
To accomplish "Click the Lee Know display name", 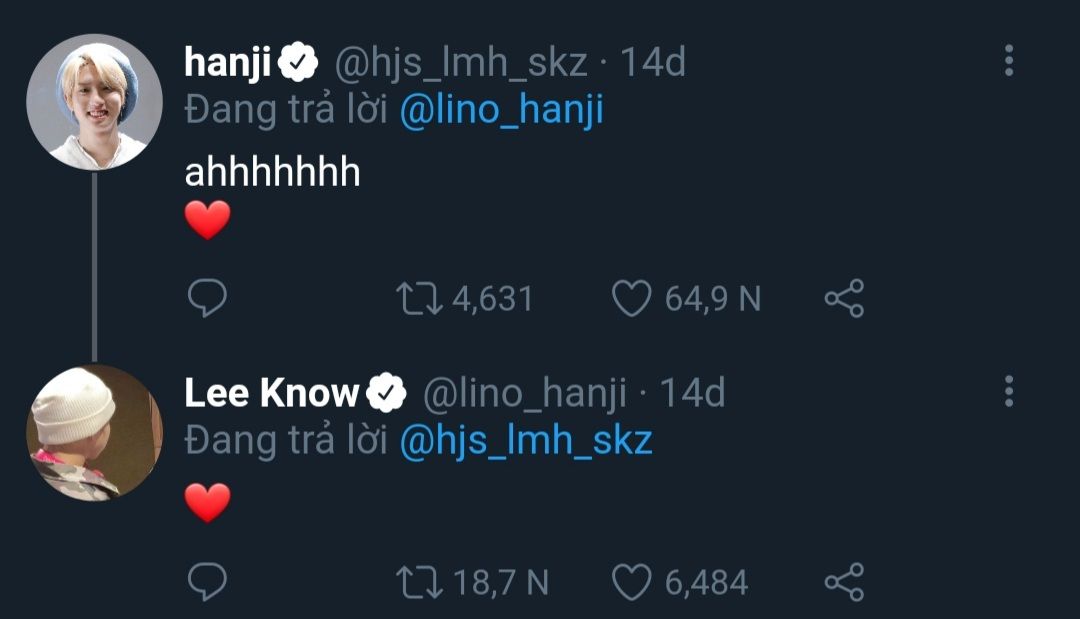I will pos(271,394).
